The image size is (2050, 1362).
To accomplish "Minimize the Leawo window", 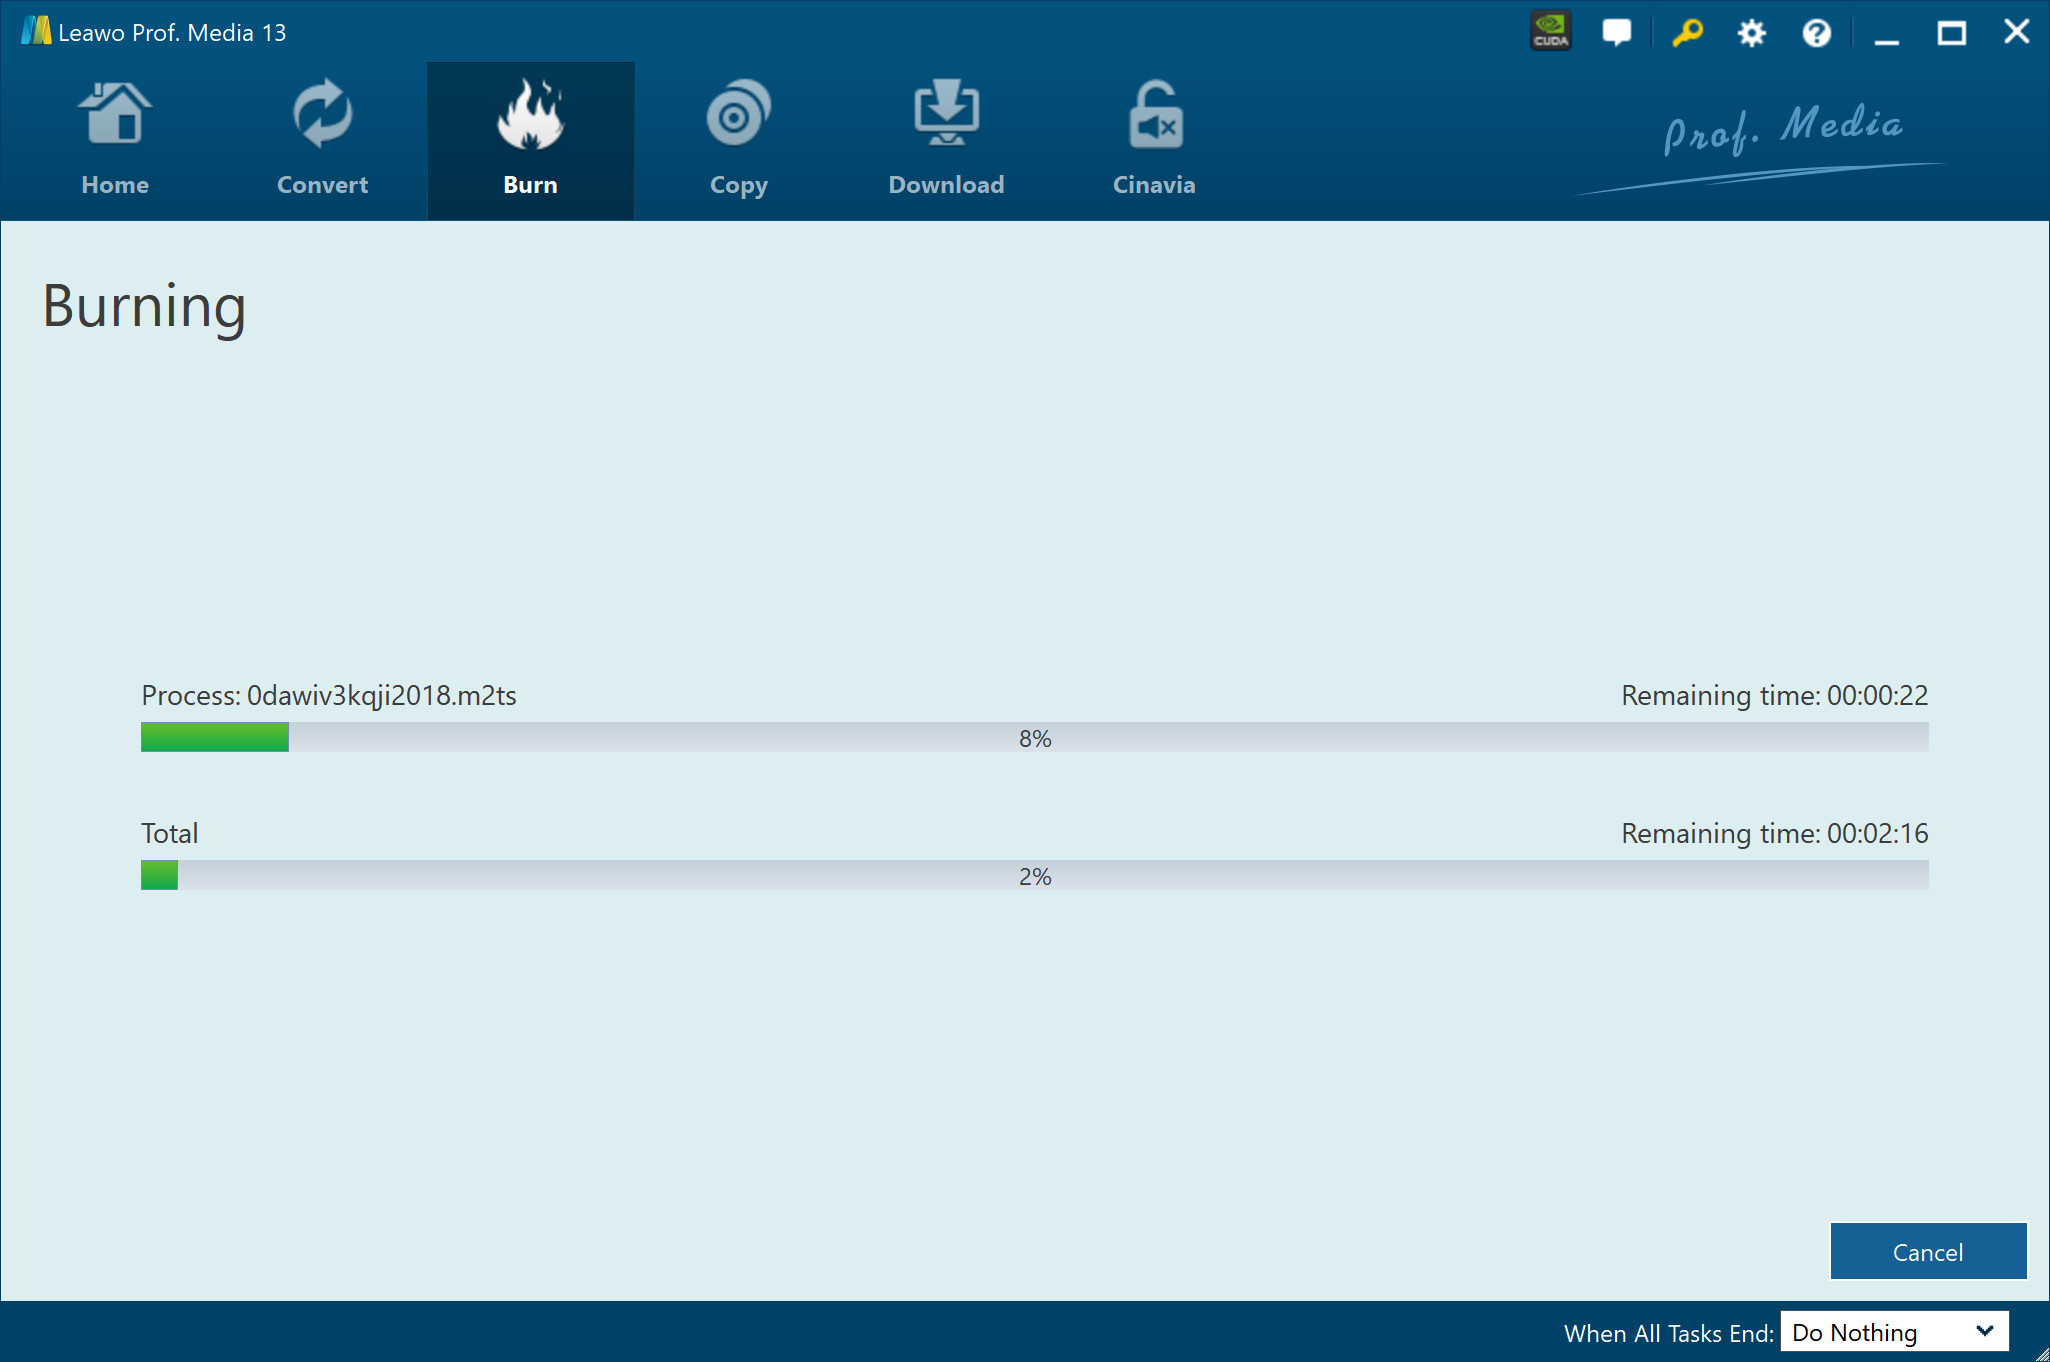I will (1886, 33).
